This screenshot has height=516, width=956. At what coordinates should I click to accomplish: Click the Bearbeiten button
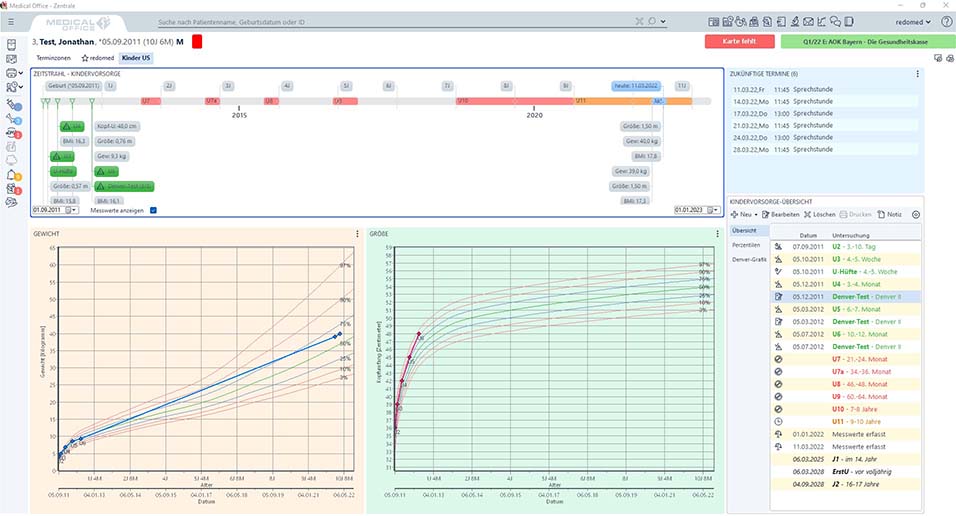click(x=780, y=215)
